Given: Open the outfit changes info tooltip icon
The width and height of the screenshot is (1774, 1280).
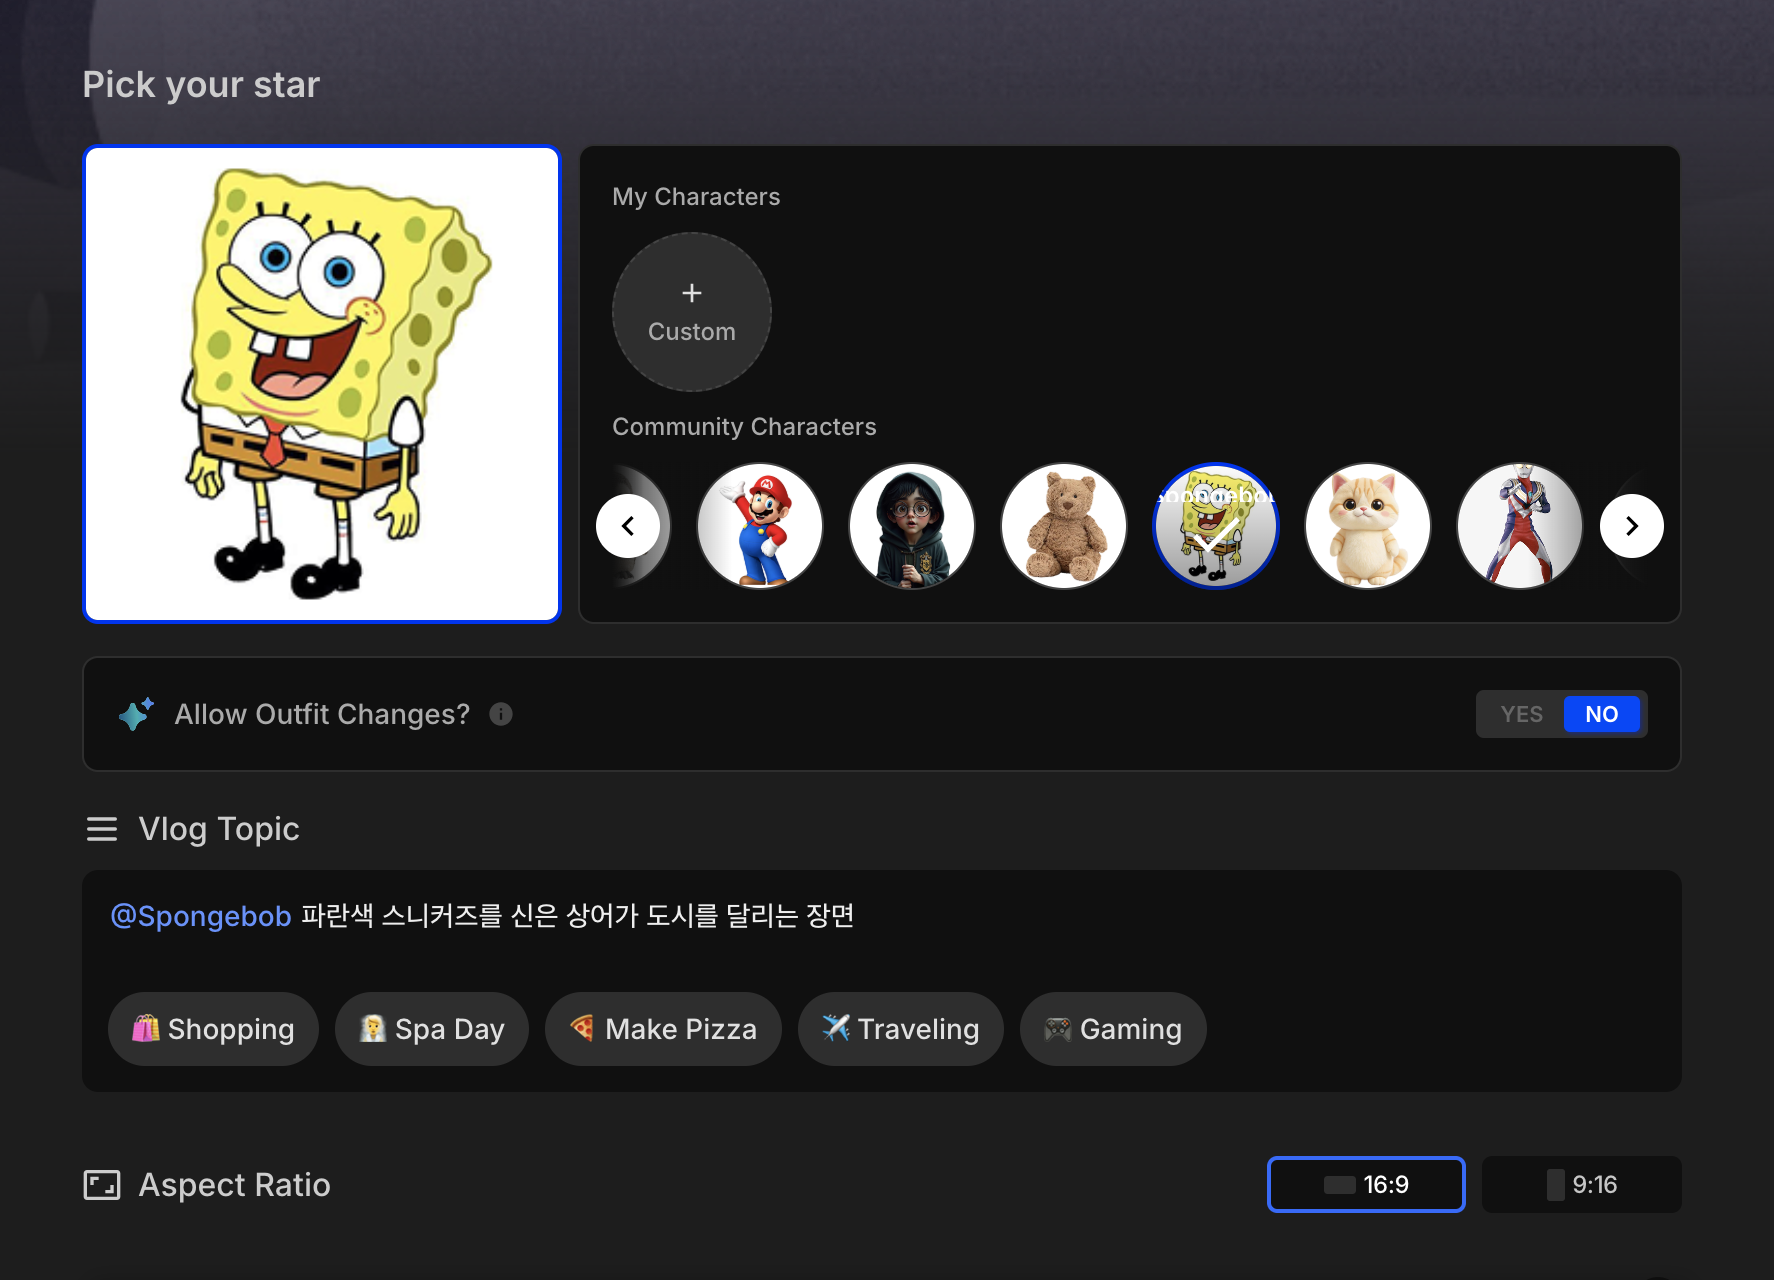Looking at the screenshot, I should [501, 714].
